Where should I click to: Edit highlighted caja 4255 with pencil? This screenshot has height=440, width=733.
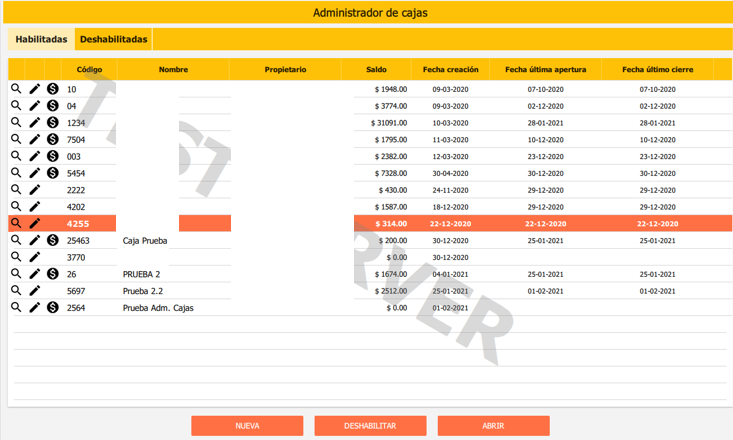(x=35, y=224)
